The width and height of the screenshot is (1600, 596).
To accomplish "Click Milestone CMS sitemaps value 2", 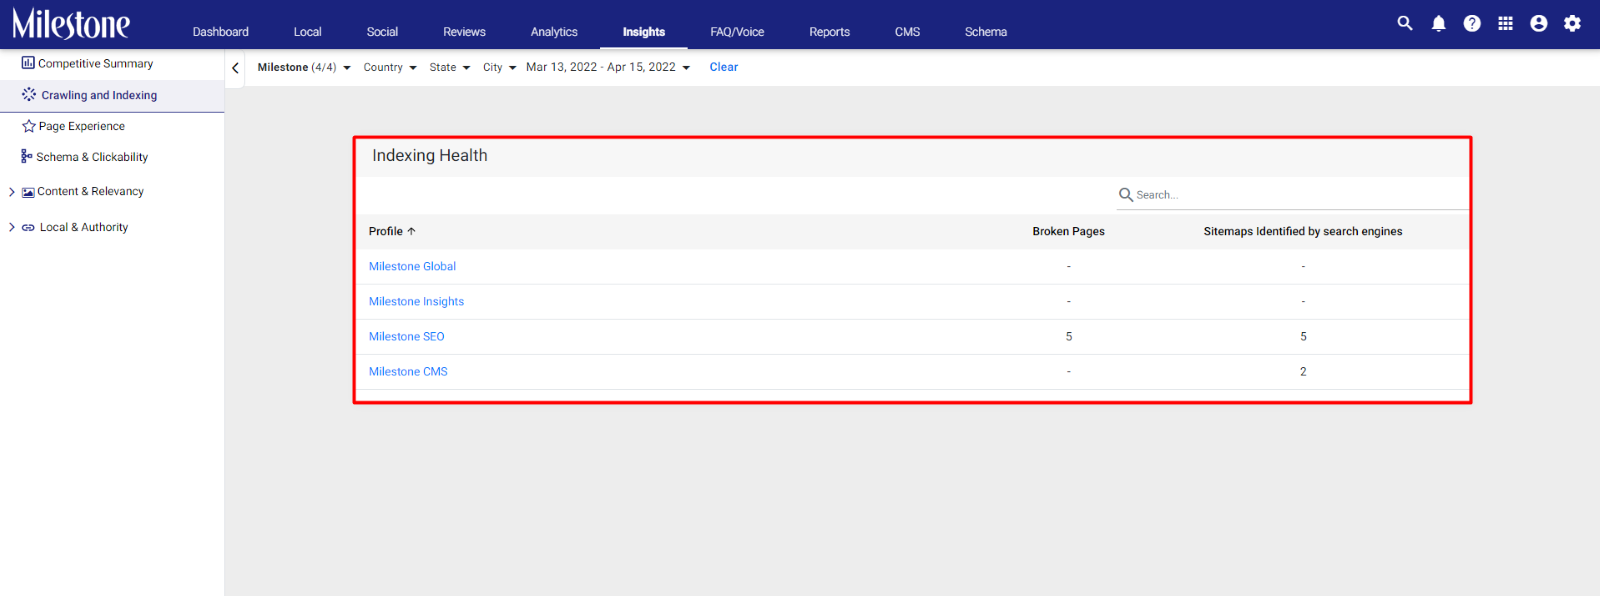I will (1303, 371).
